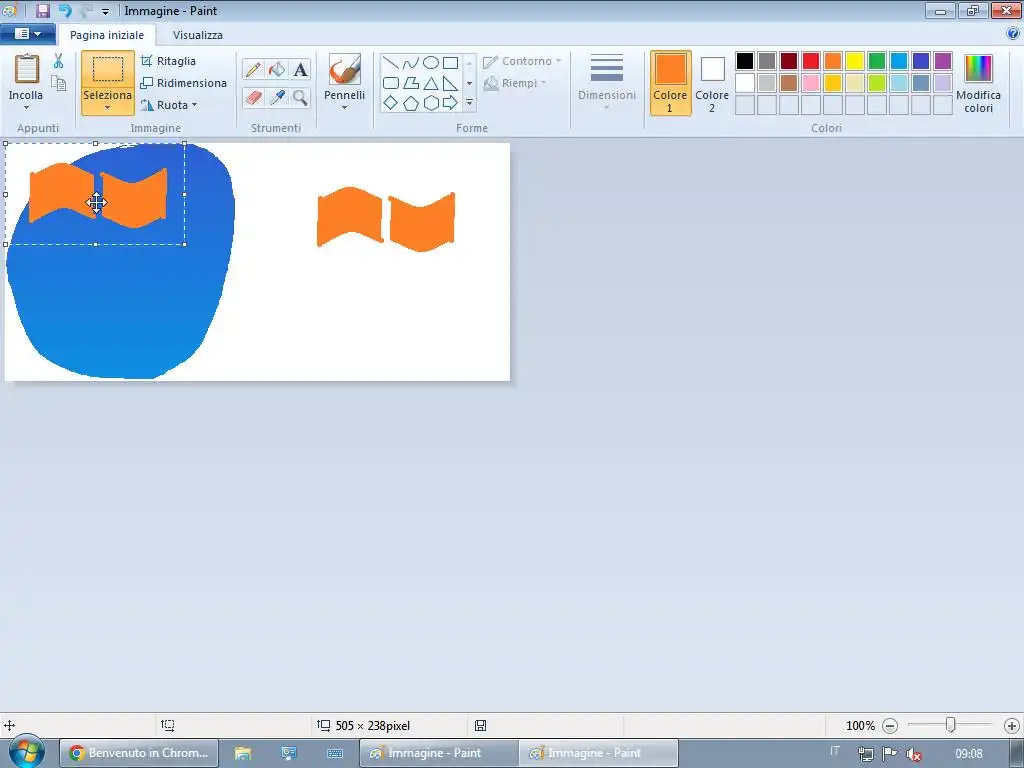Click zoom out minus button
The height and width of the screenshot is (768, 1024).
point(890,726)
